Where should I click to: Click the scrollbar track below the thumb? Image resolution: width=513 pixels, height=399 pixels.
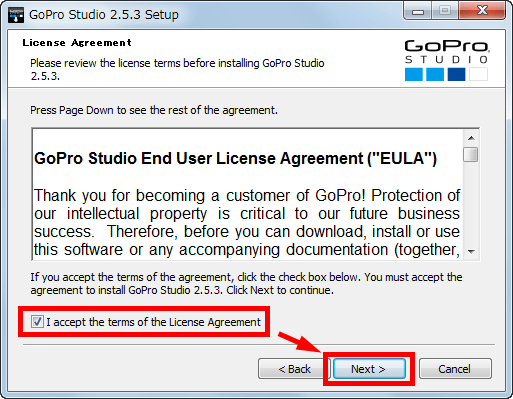(x=471, y=203)
